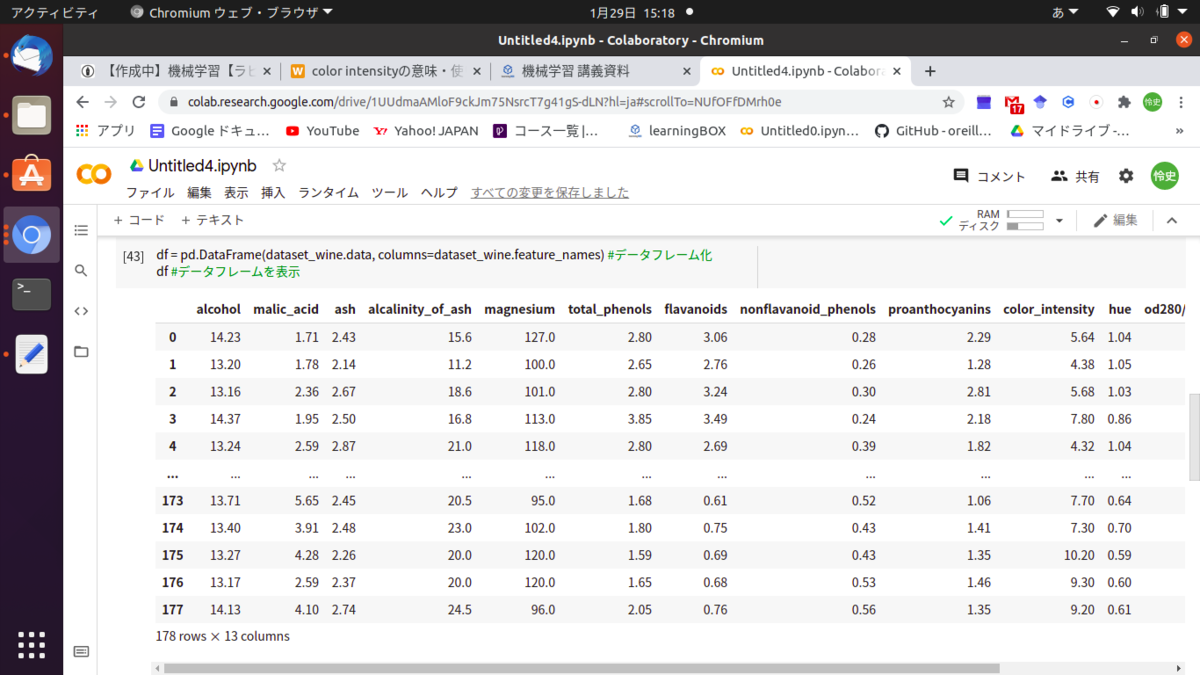The image size is (1200, 675).
Task: Open the 挿入 menu
Action: pyautogui.click(x=273, y=193)
